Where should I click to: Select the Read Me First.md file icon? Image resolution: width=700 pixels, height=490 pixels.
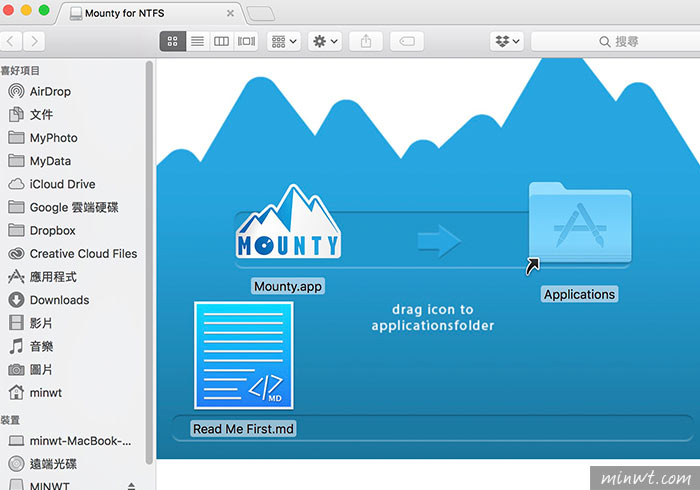pyautogui.click(x=244, y=356)
